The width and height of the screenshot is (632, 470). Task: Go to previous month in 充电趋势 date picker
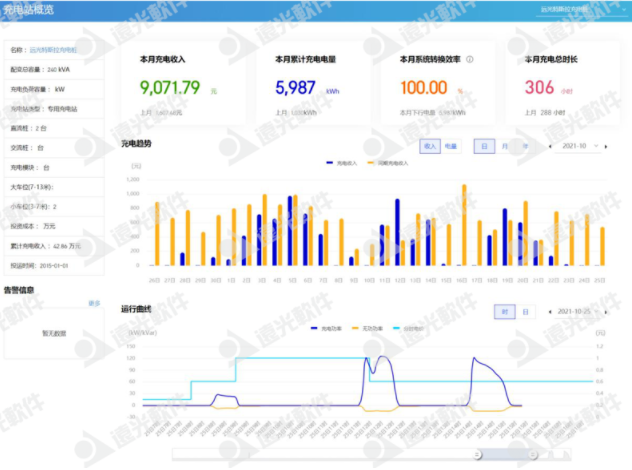[x=551, y=146]
